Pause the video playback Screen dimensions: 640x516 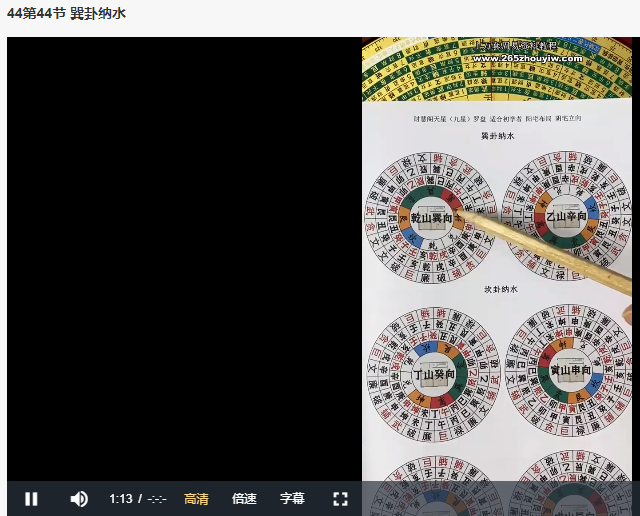point(31,498)
